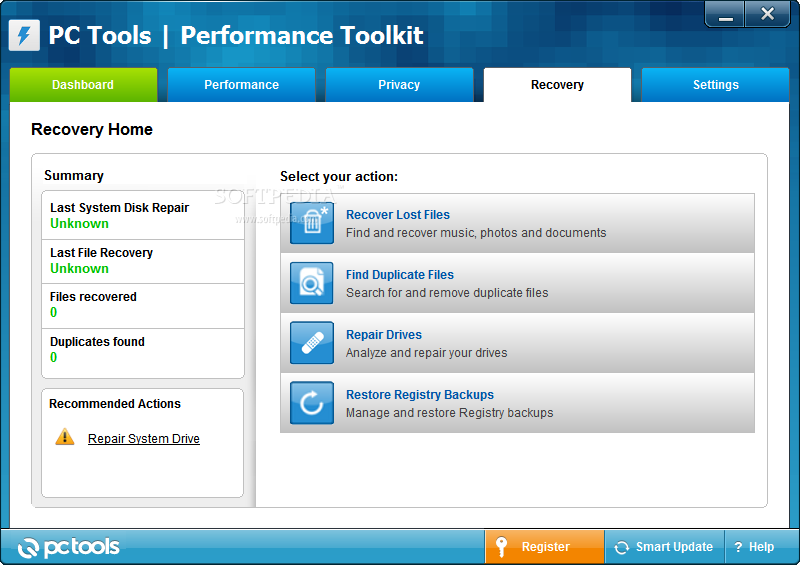Click the Repair Drives bandage icon
This screenshot has height=565, width=800.
[312, 342]
